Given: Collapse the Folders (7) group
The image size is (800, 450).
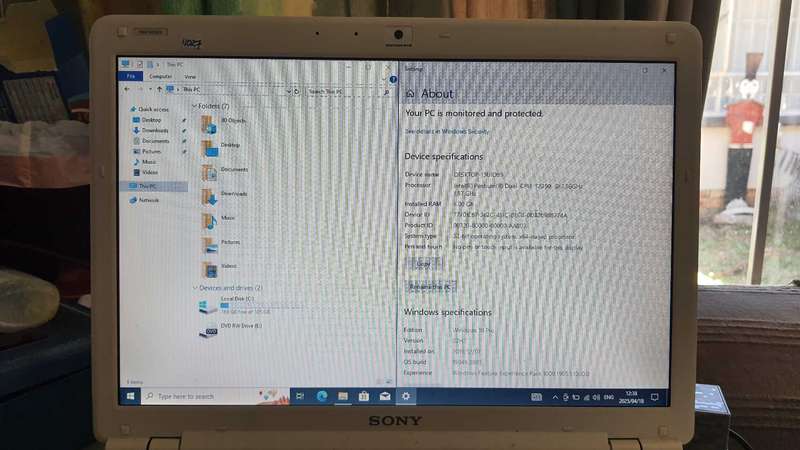Looking at the screenshot, I should coord(194,106).
